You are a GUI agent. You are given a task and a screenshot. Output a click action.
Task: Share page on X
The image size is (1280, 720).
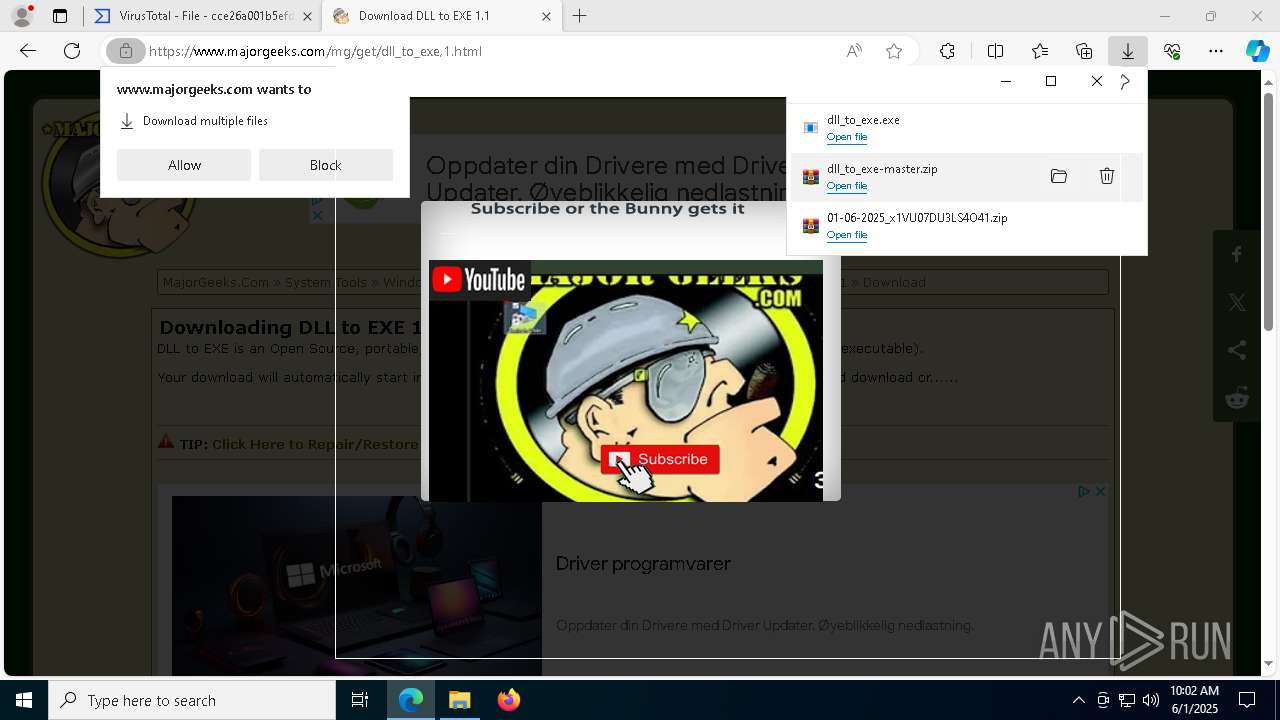[1237, 302]
